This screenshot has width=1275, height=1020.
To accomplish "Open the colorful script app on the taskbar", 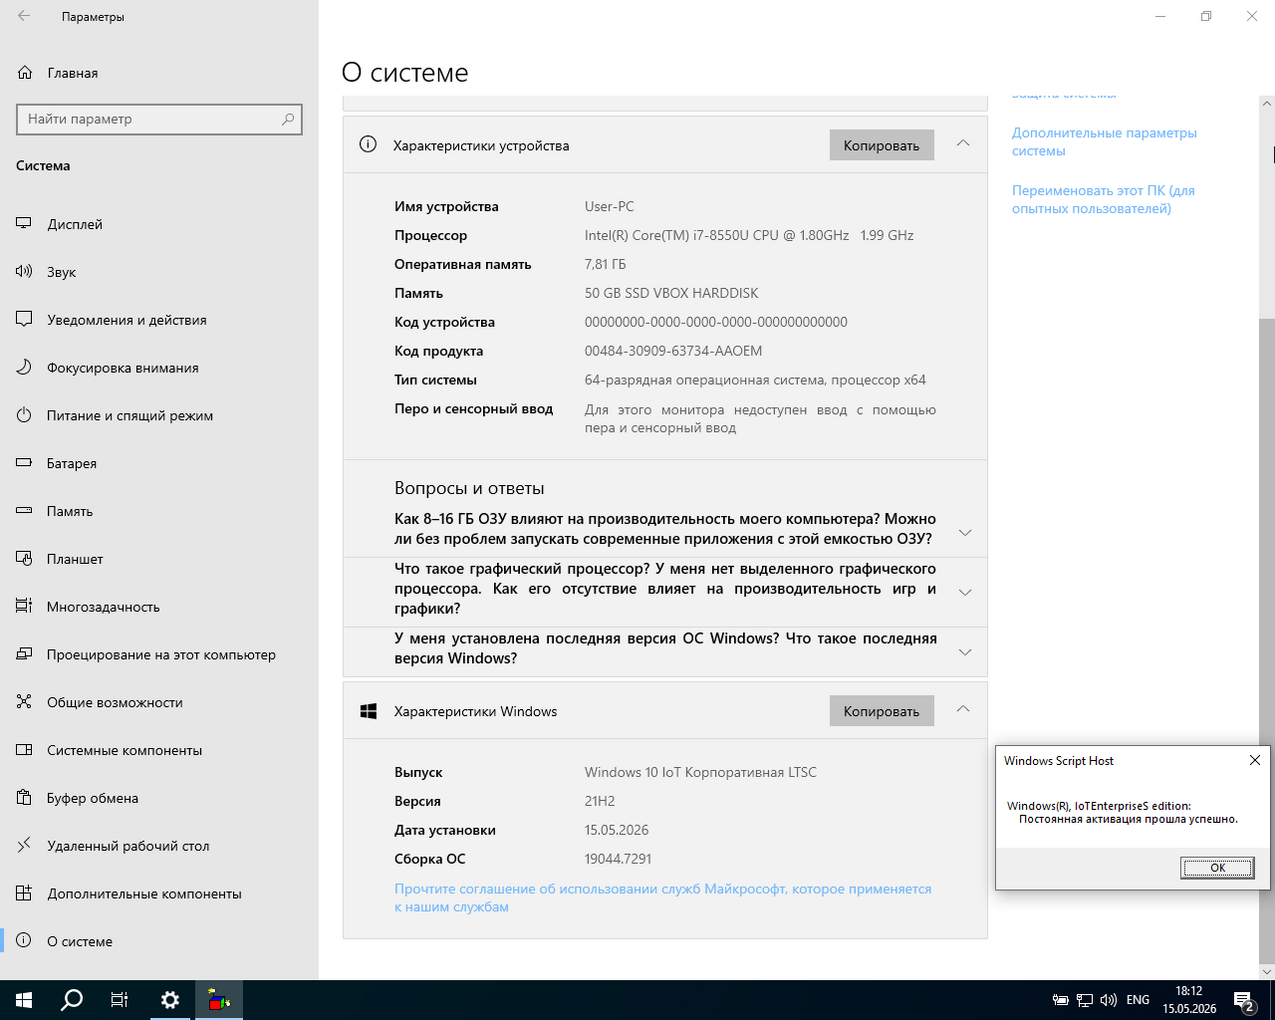I will [218, 1000].
